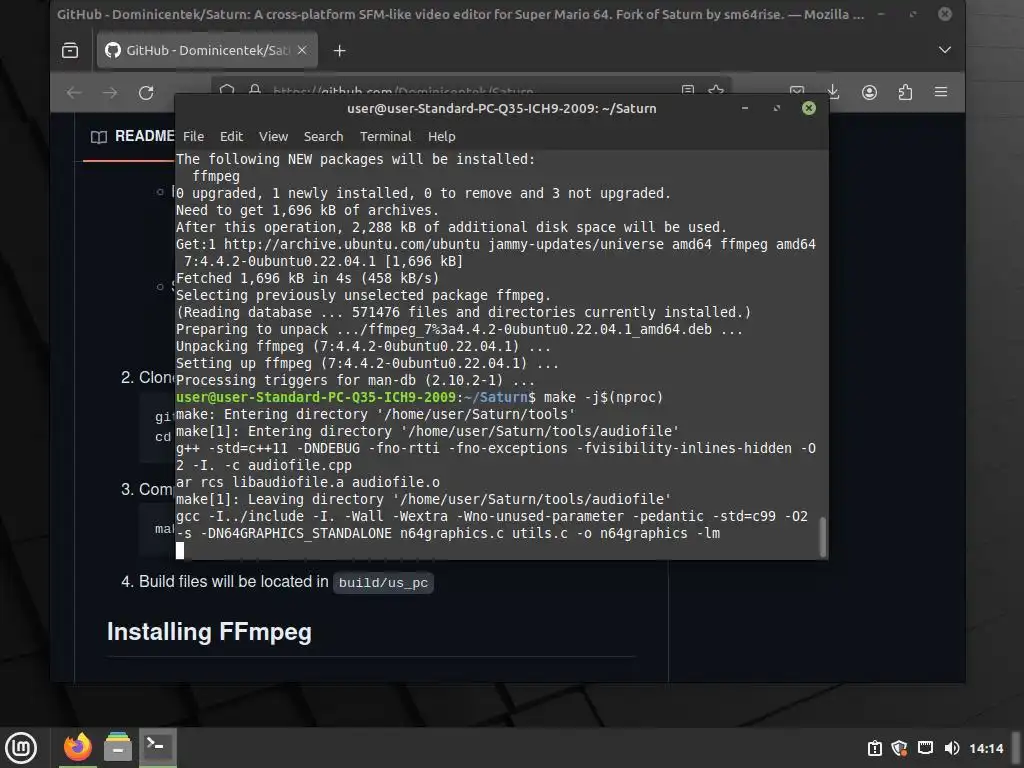The width and height of the screenshot is (1024, 768).
Task: Click the show desktop strip at panel end
Action: [1017, 748]
